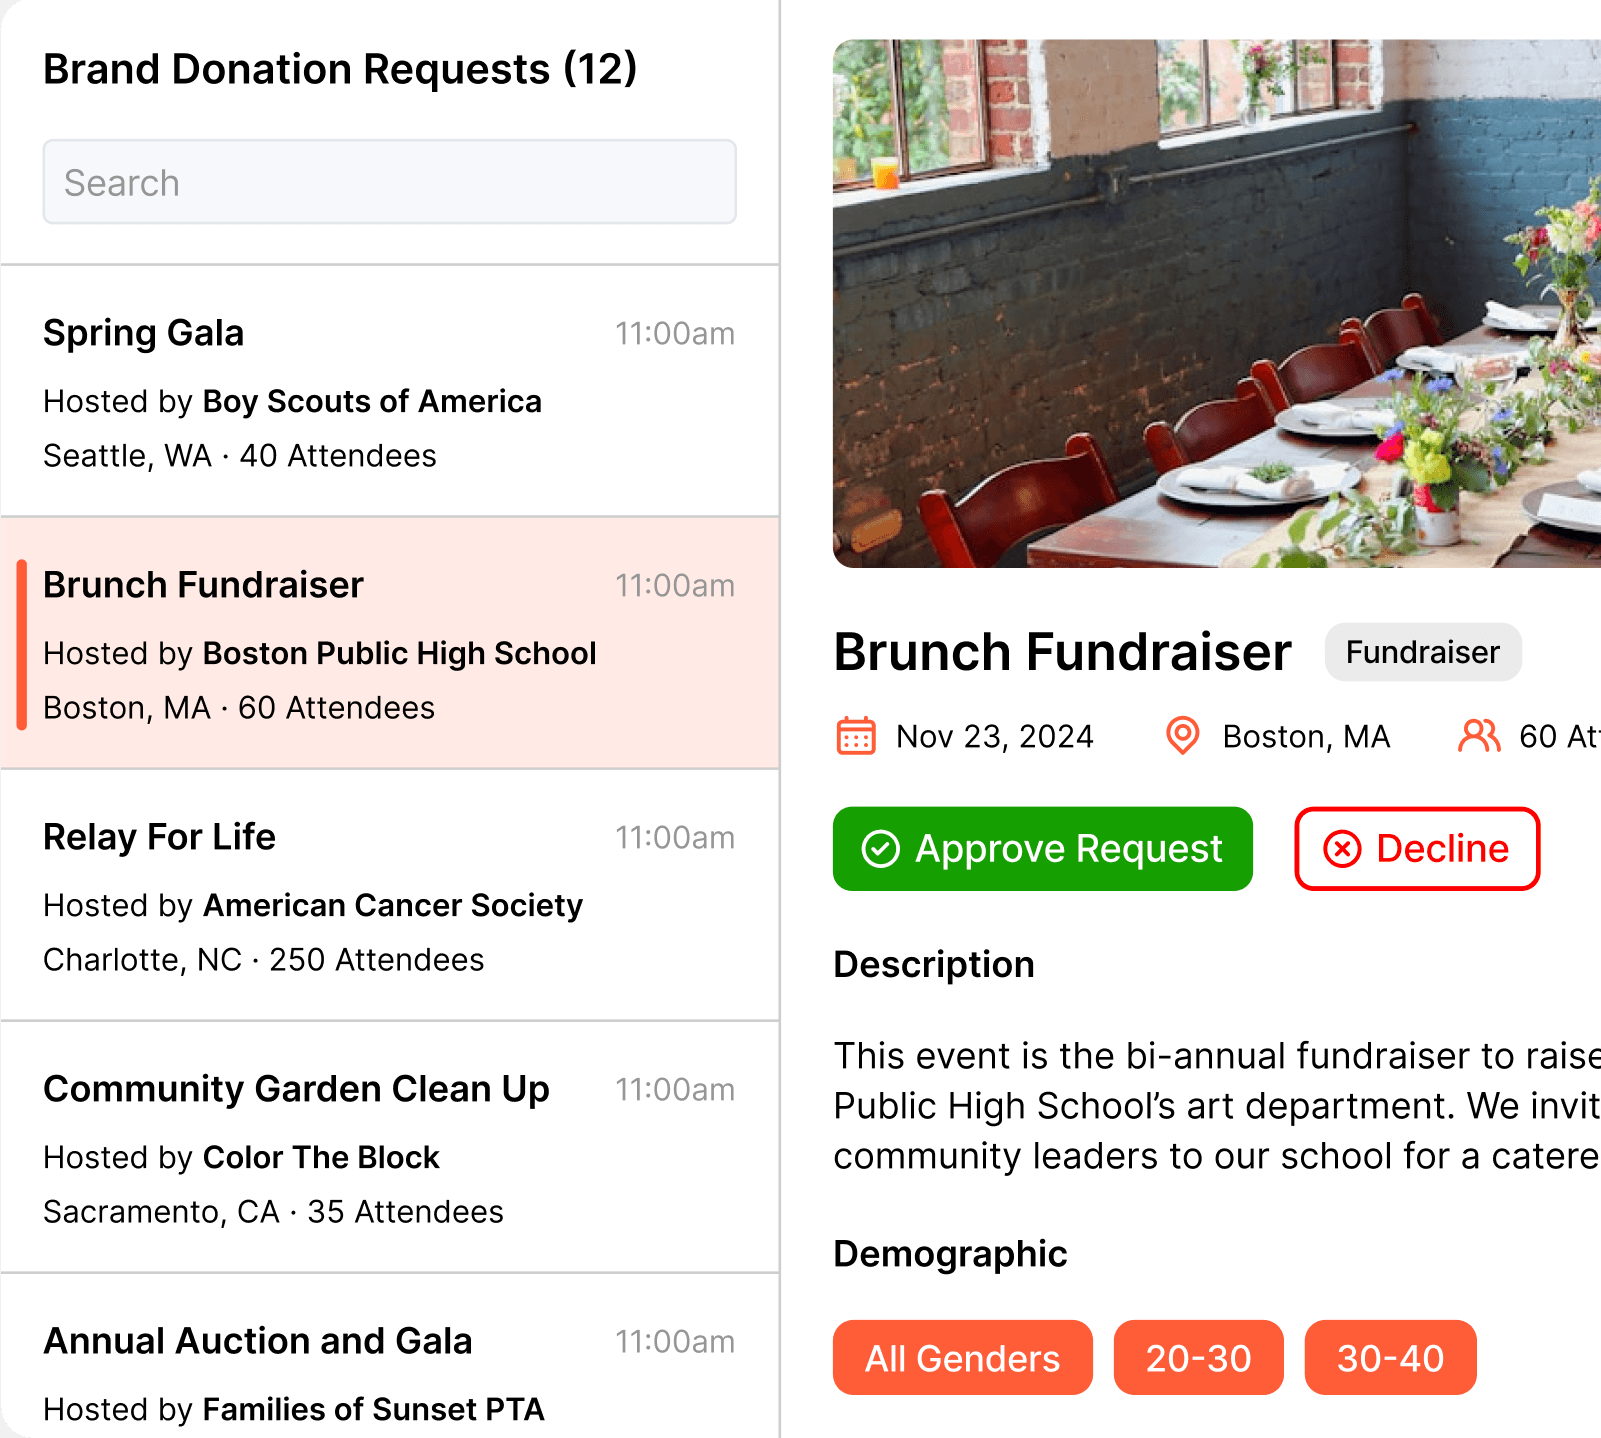Select the 30-40 demographic tag

pyautogui.click(x=1390, y=1357)
